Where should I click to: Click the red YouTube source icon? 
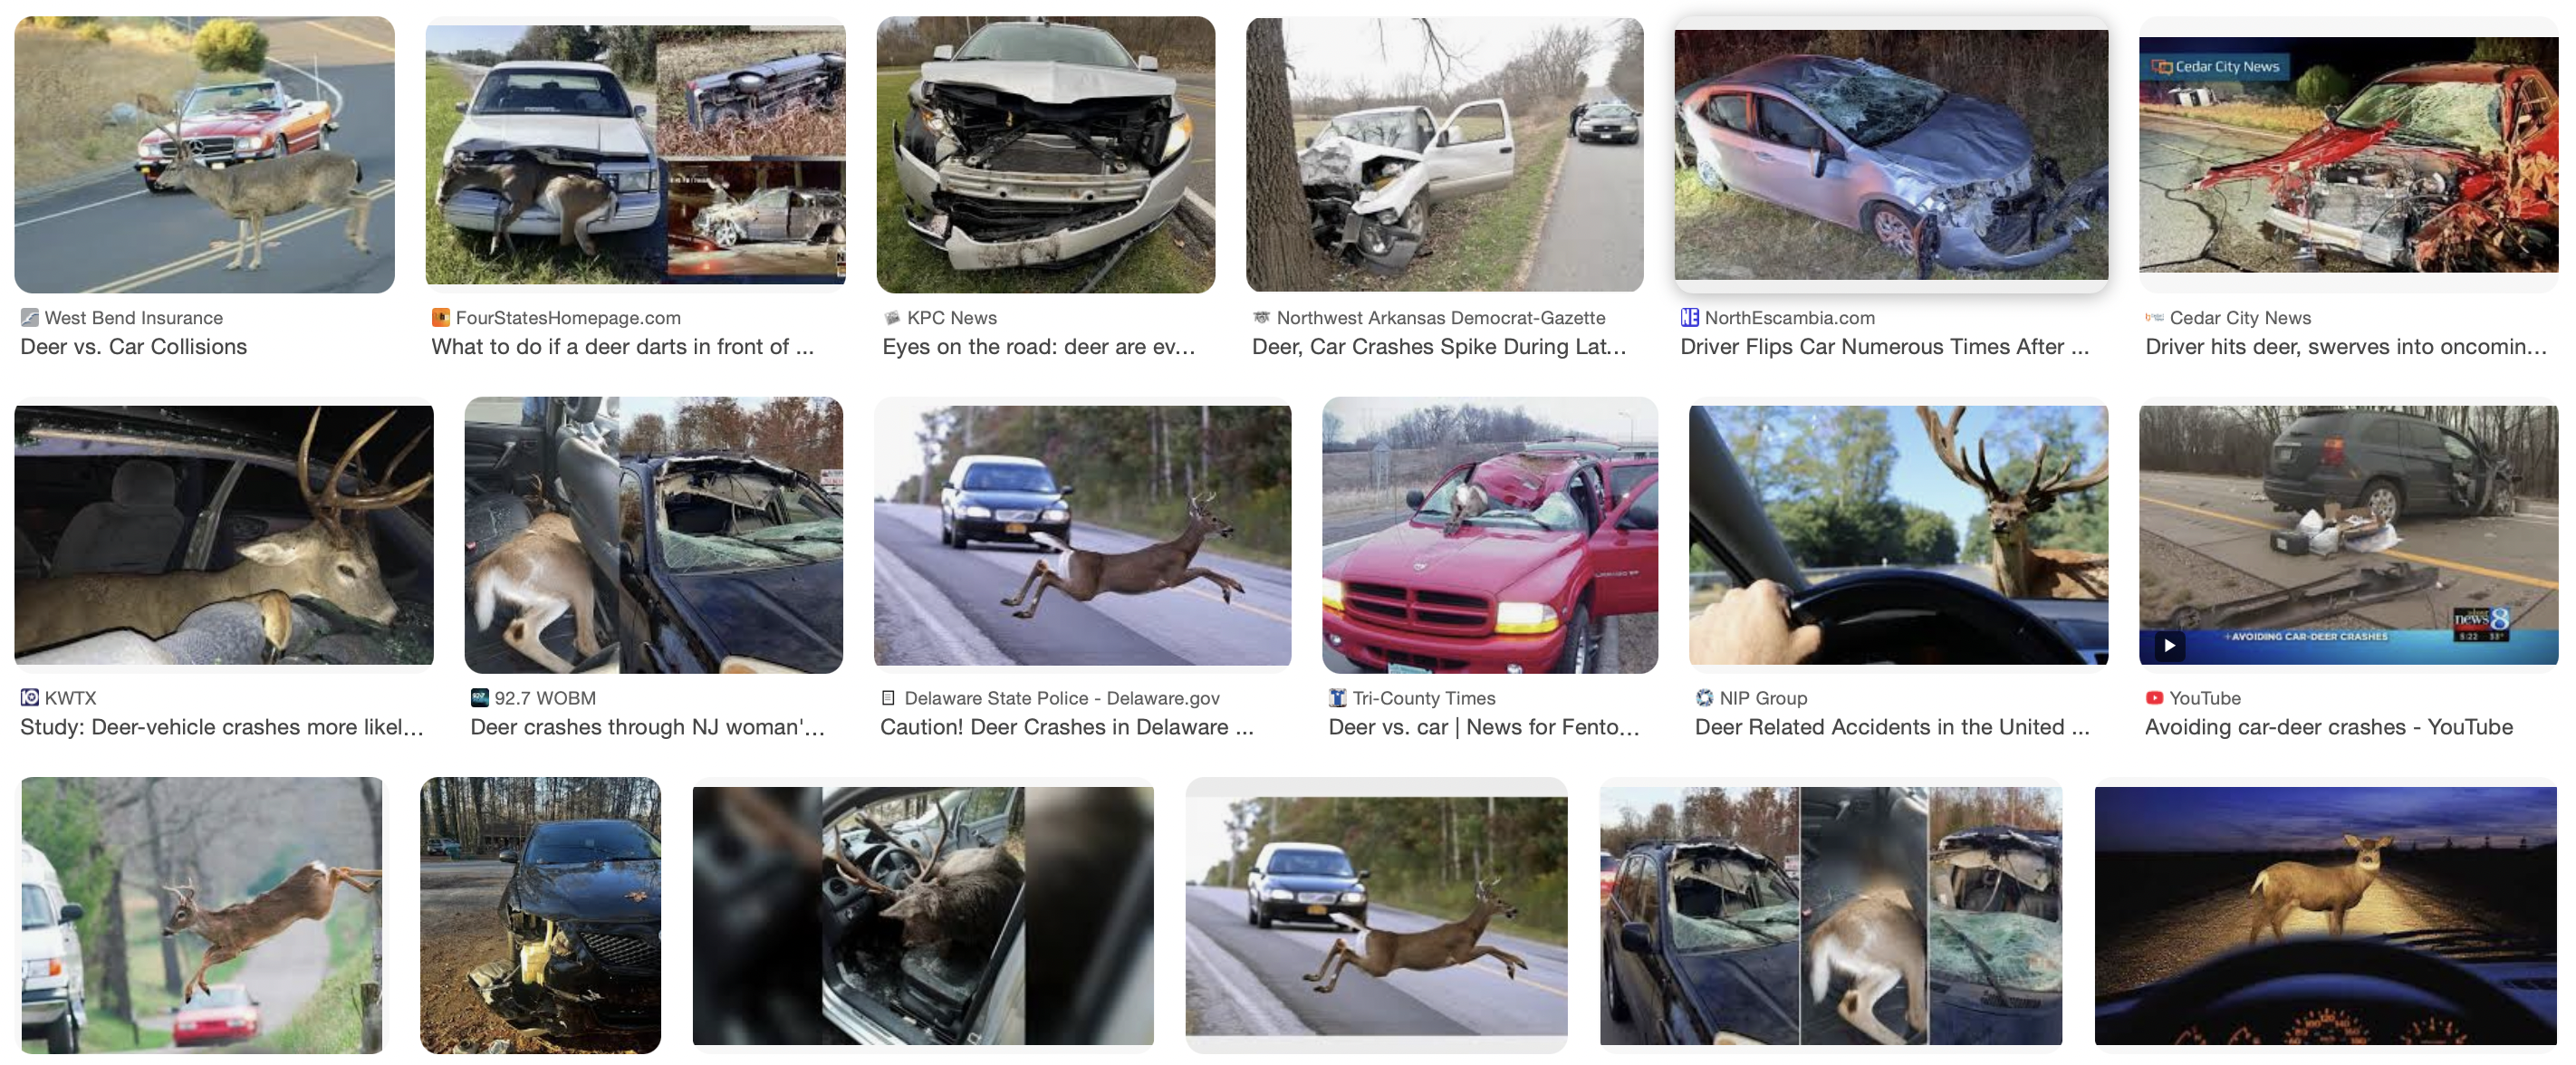coord(2154,698)
